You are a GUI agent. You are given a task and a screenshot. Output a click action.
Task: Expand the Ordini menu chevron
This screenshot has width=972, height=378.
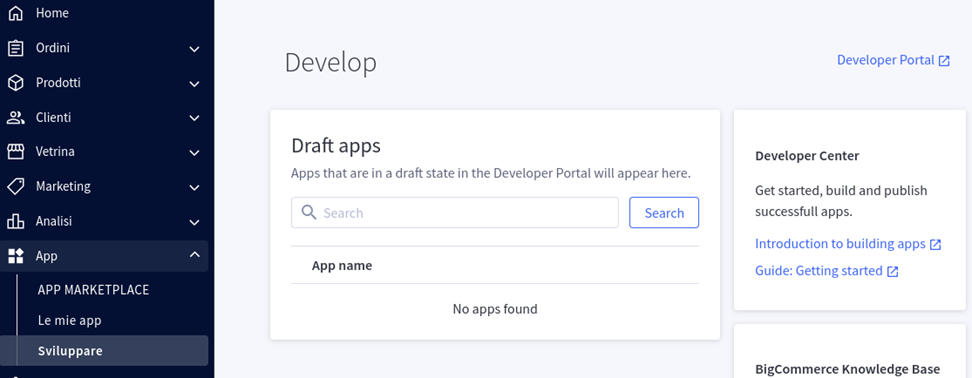(194, 49)
